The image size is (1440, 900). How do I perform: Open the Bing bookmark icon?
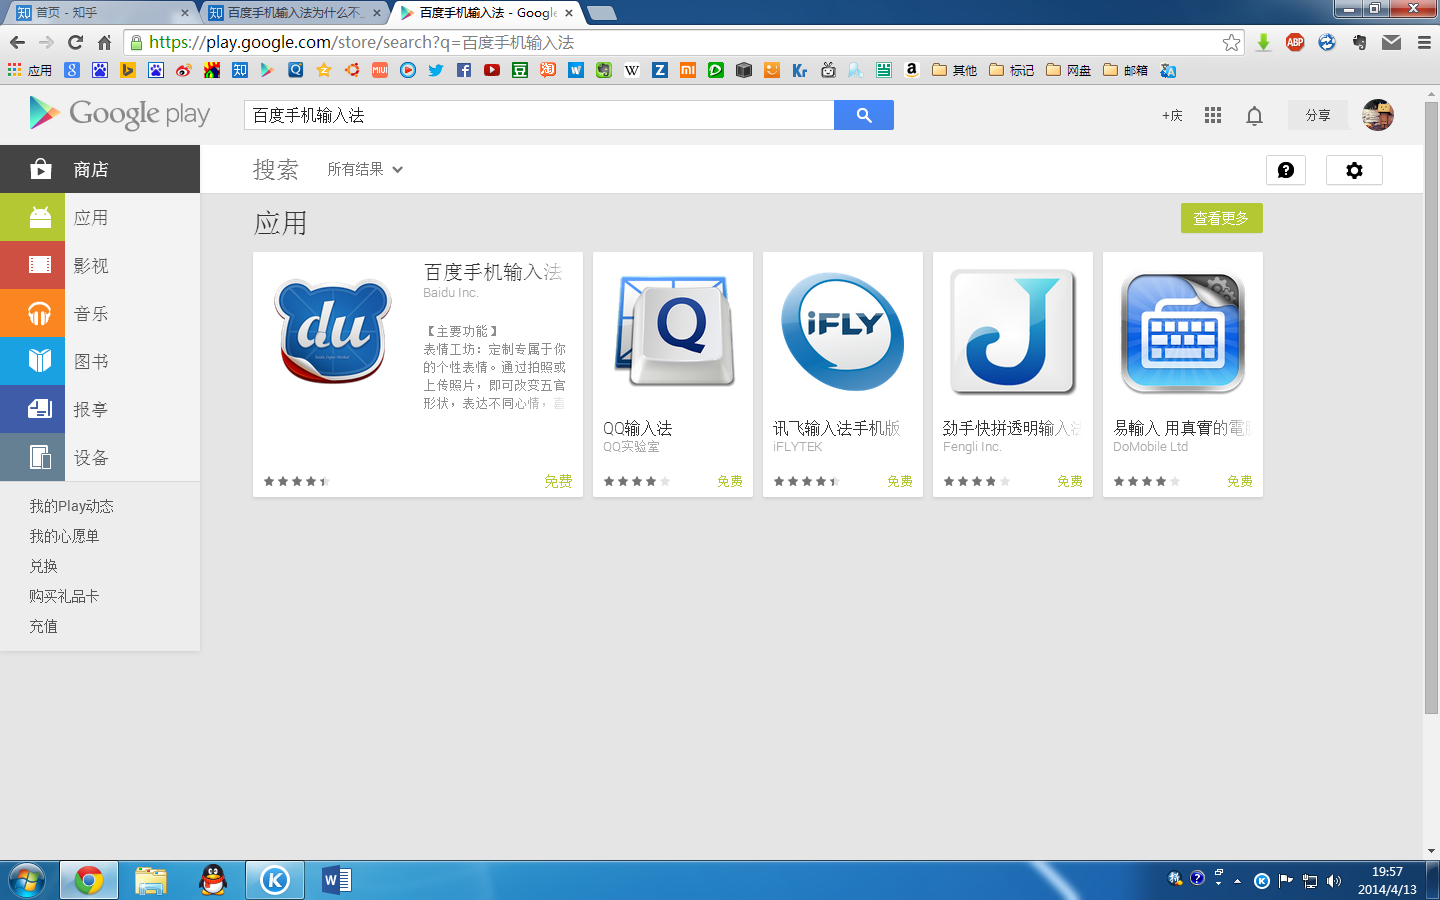pyautogui.click(x=128, y=70)
